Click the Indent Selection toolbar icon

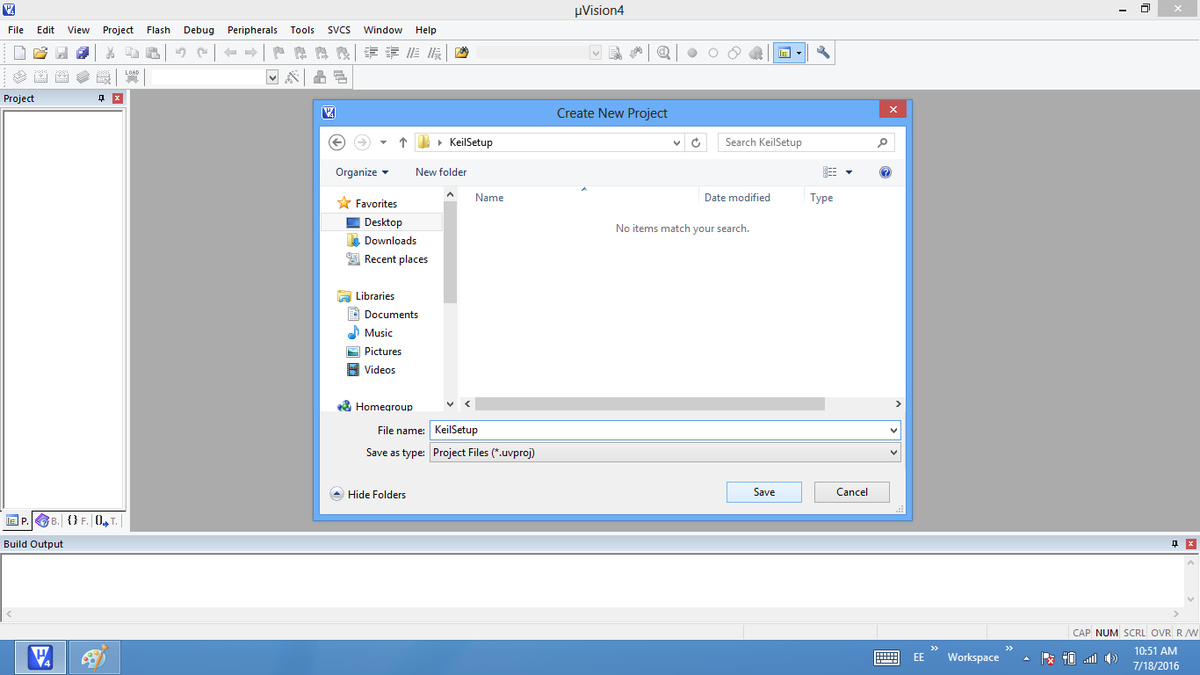[x=371, y=53]
